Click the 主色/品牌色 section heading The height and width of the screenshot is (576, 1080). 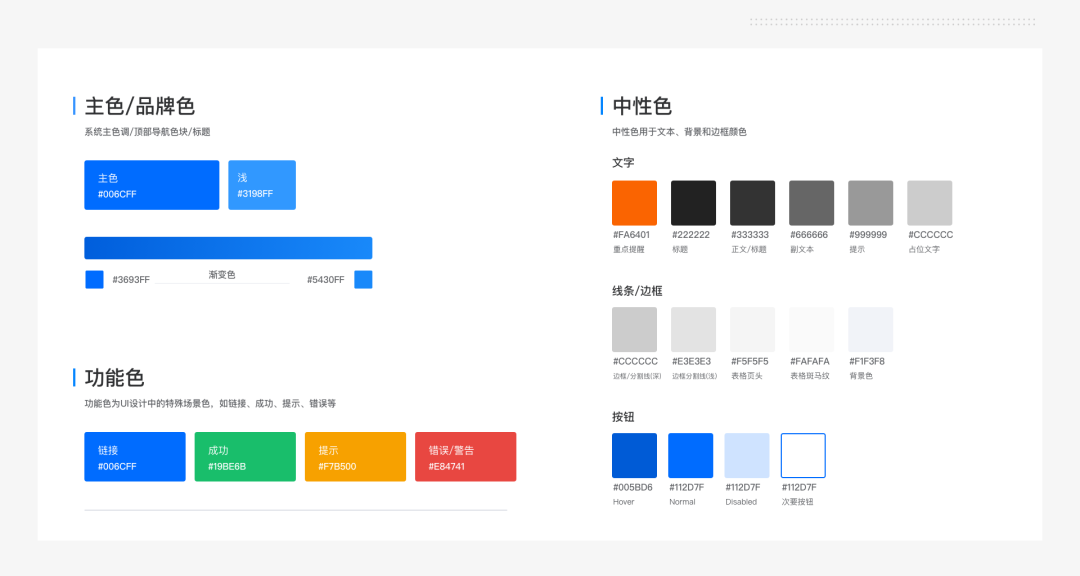(x=140, y=106)
